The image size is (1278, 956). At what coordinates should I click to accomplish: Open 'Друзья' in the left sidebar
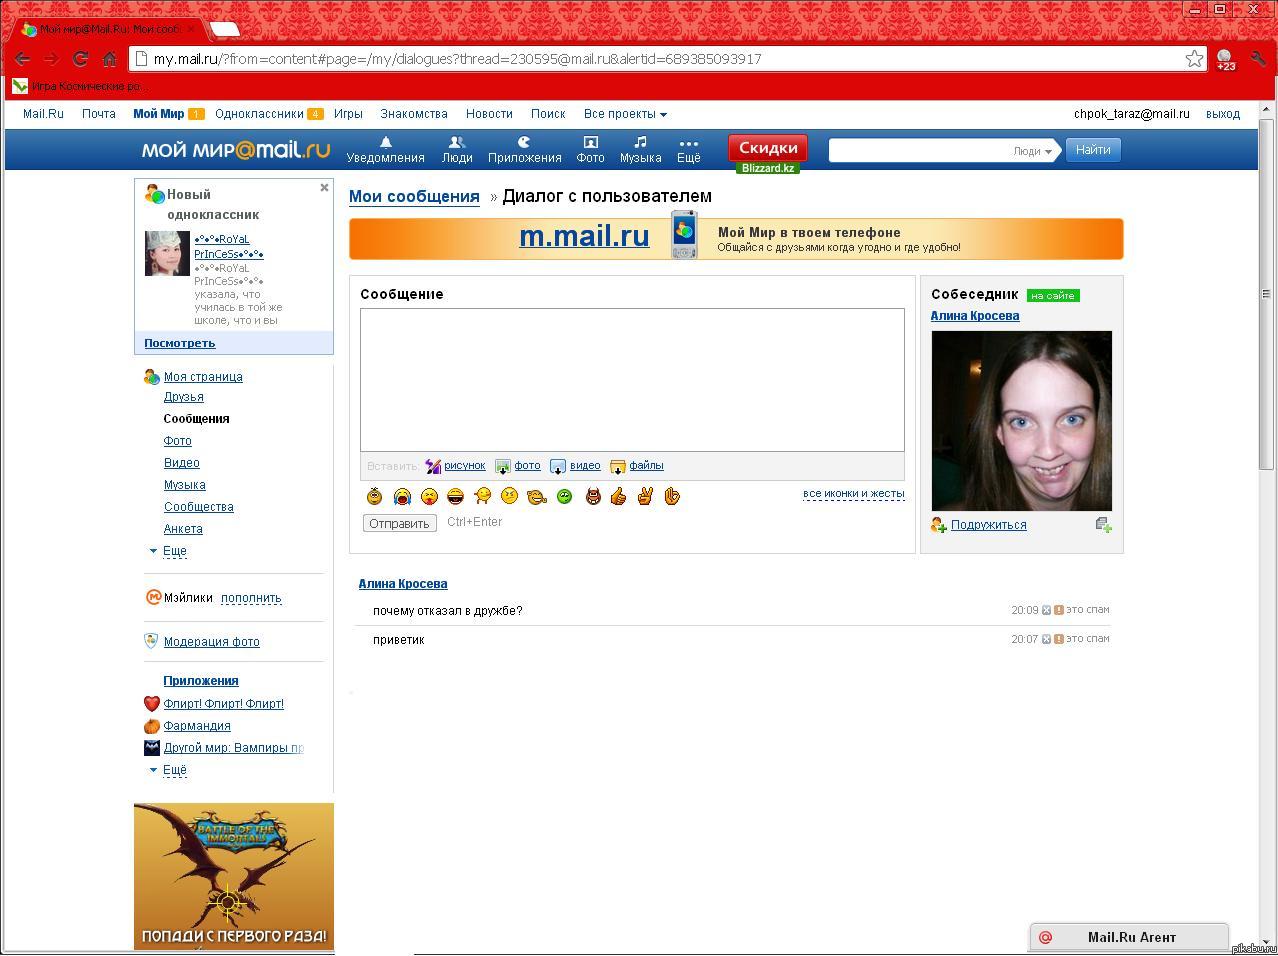[183, 397]
